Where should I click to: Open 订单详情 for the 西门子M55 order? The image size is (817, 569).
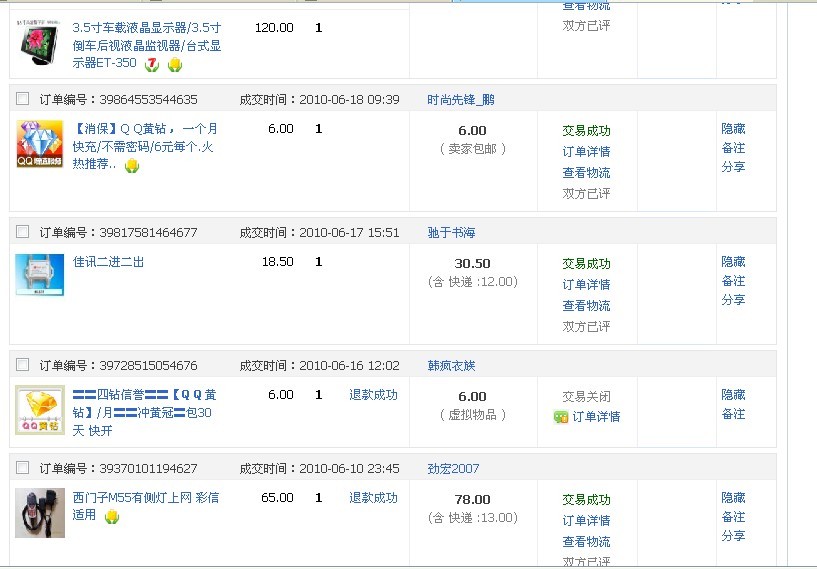click(x=586, y=520)
